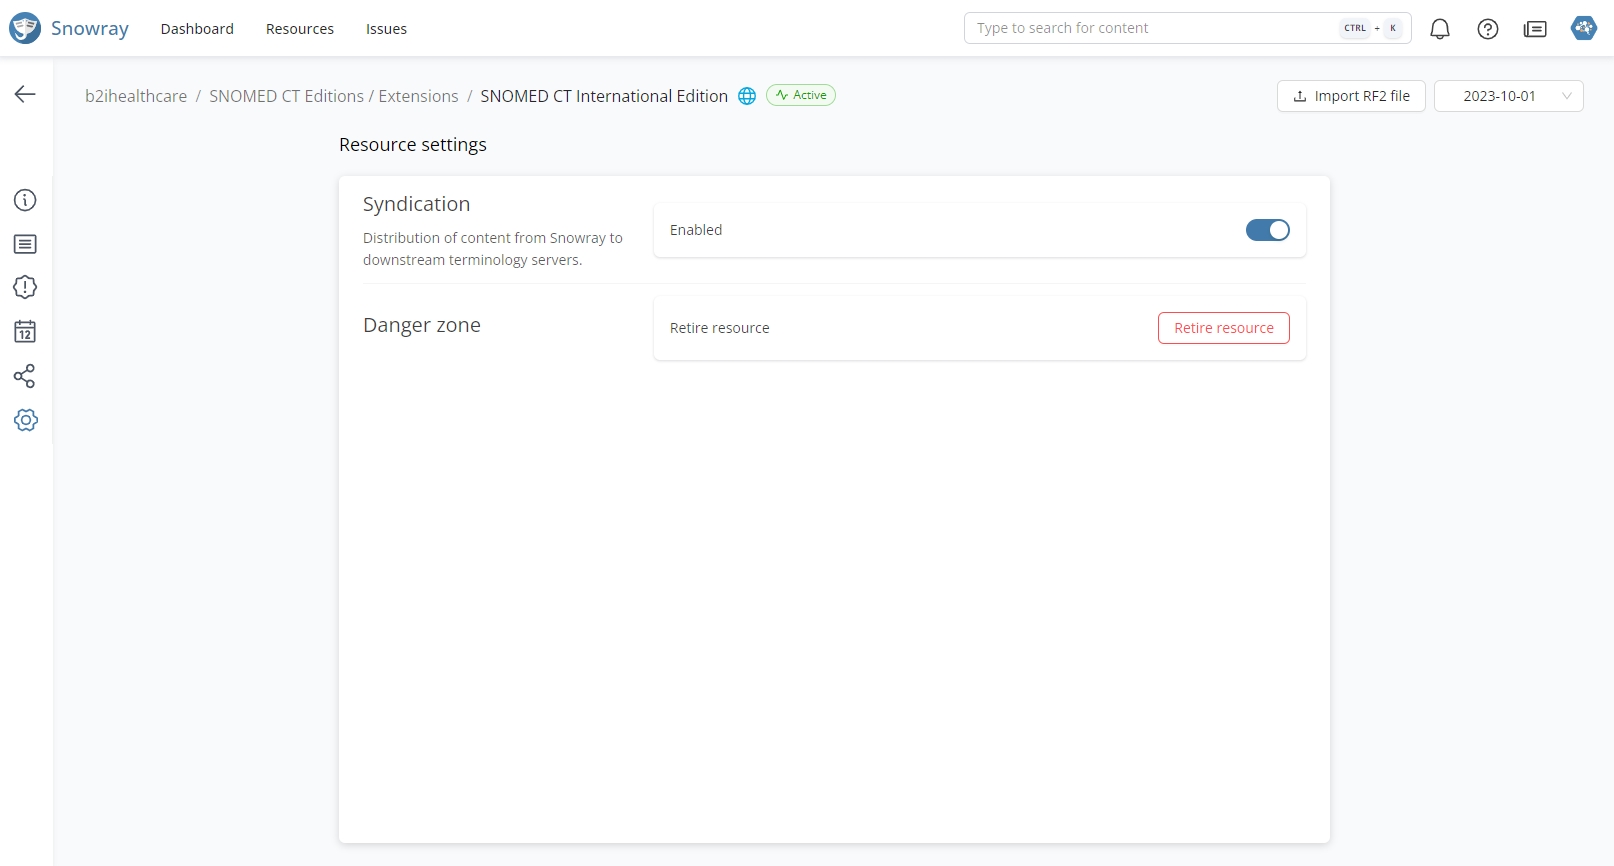The height and width of the screenshot is (866, 1614).
Task: Open the settings gear sidebar icon
Action: point(26,420)
